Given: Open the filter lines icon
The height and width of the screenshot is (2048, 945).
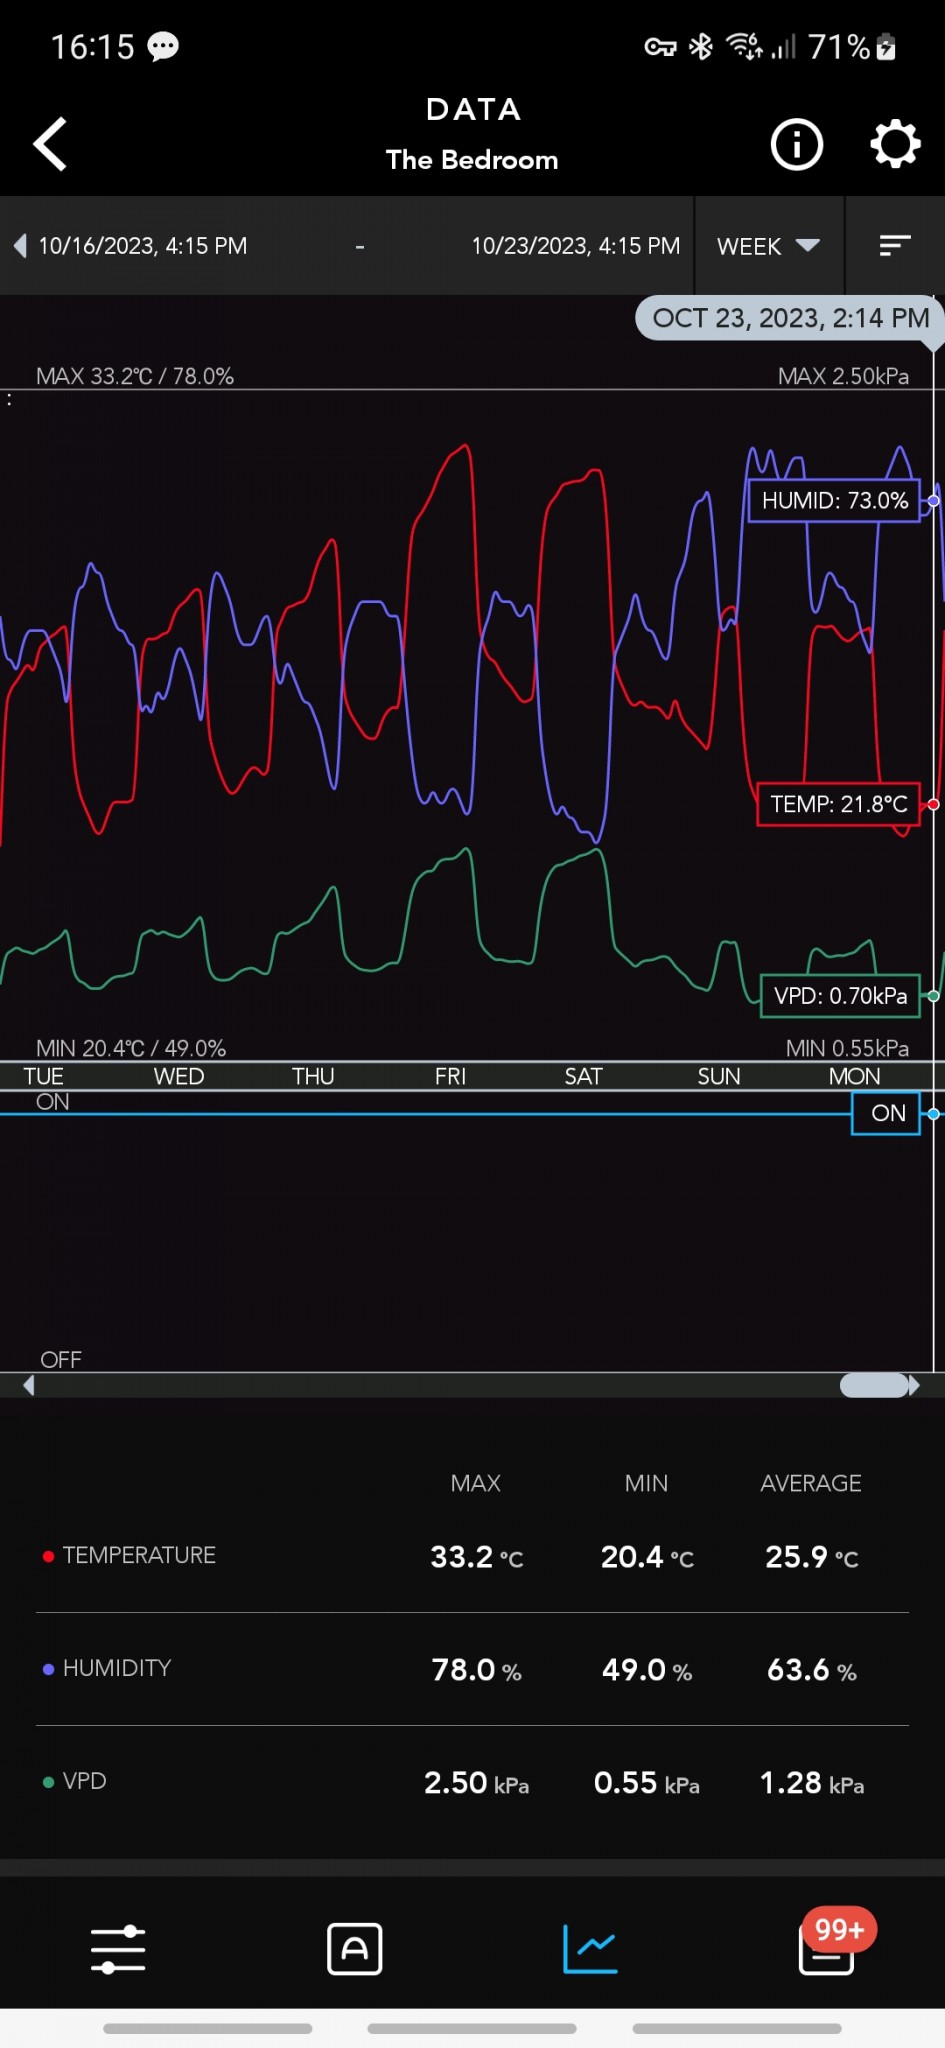Looking at the screenshot, I should 894,246.
